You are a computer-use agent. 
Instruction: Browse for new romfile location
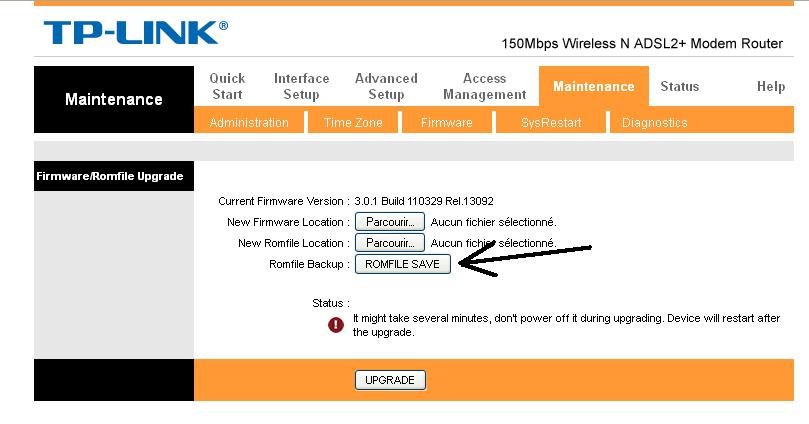click(390, 243)
